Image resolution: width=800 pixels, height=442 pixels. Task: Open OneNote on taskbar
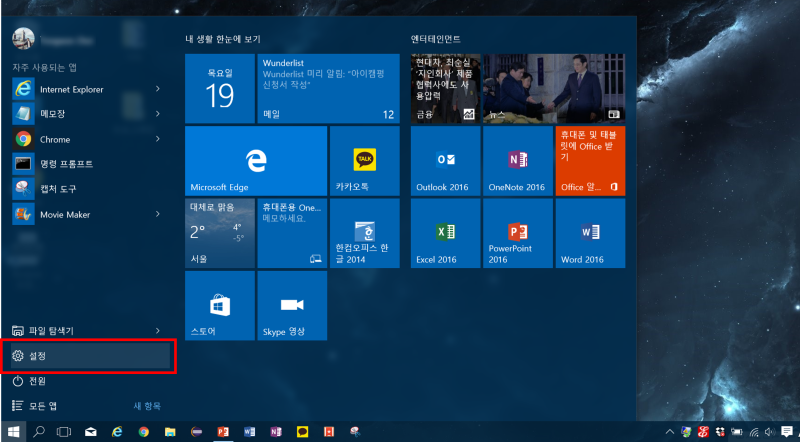tap(276, 432)
